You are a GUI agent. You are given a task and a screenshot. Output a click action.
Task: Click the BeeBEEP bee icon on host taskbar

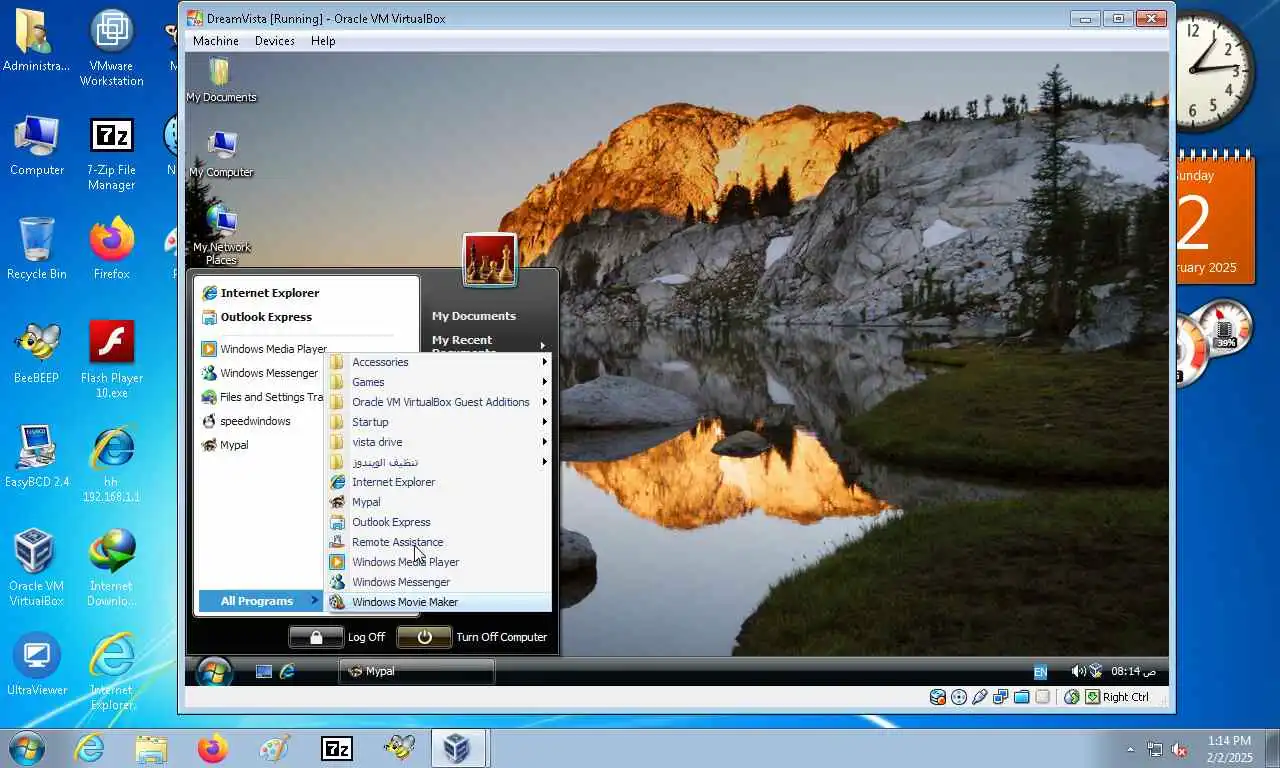[399, 748]
